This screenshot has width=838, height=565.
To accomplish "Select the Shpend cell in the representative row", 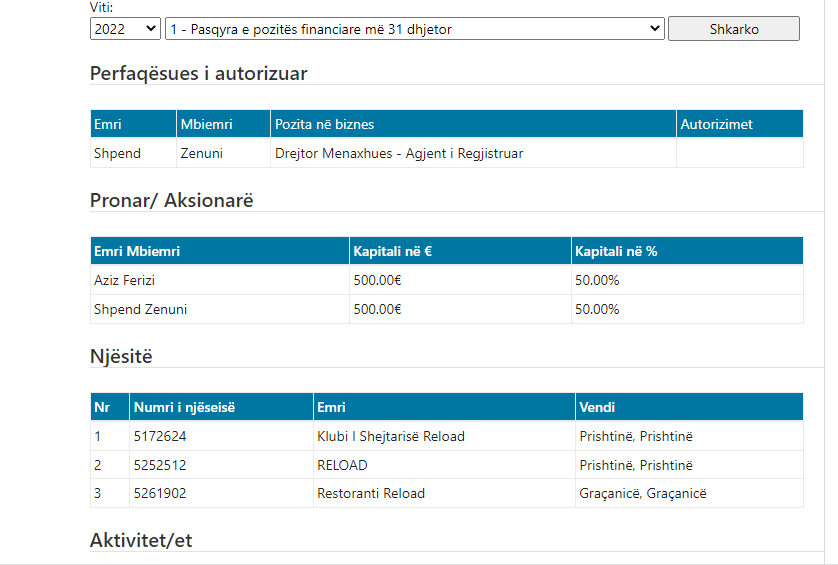I will click(x=133, y=153).
